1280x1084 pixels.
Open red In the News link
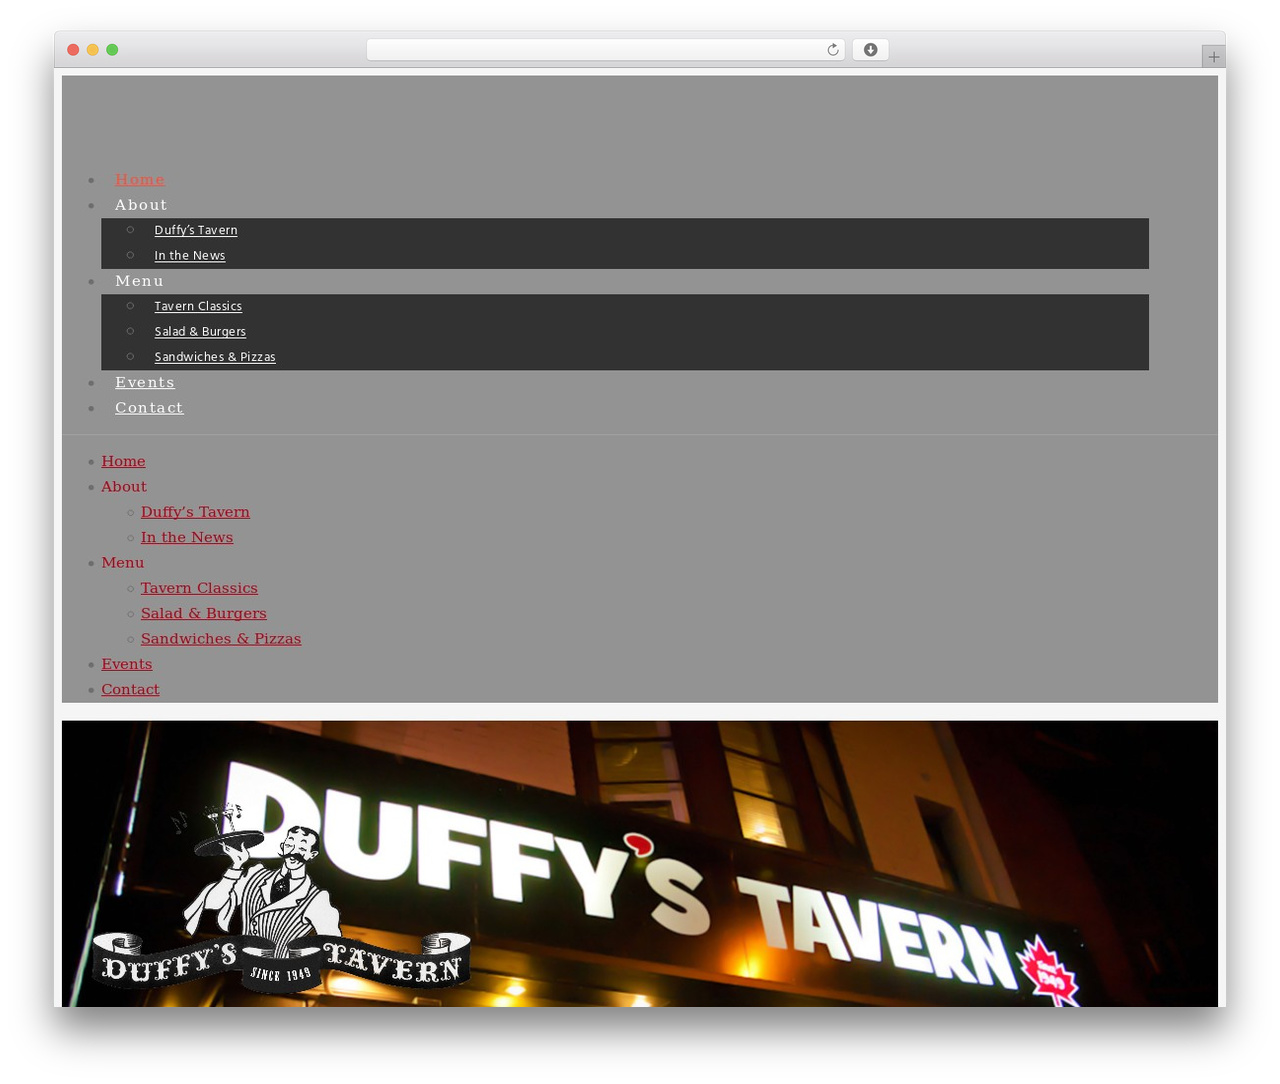pos(187,538)
